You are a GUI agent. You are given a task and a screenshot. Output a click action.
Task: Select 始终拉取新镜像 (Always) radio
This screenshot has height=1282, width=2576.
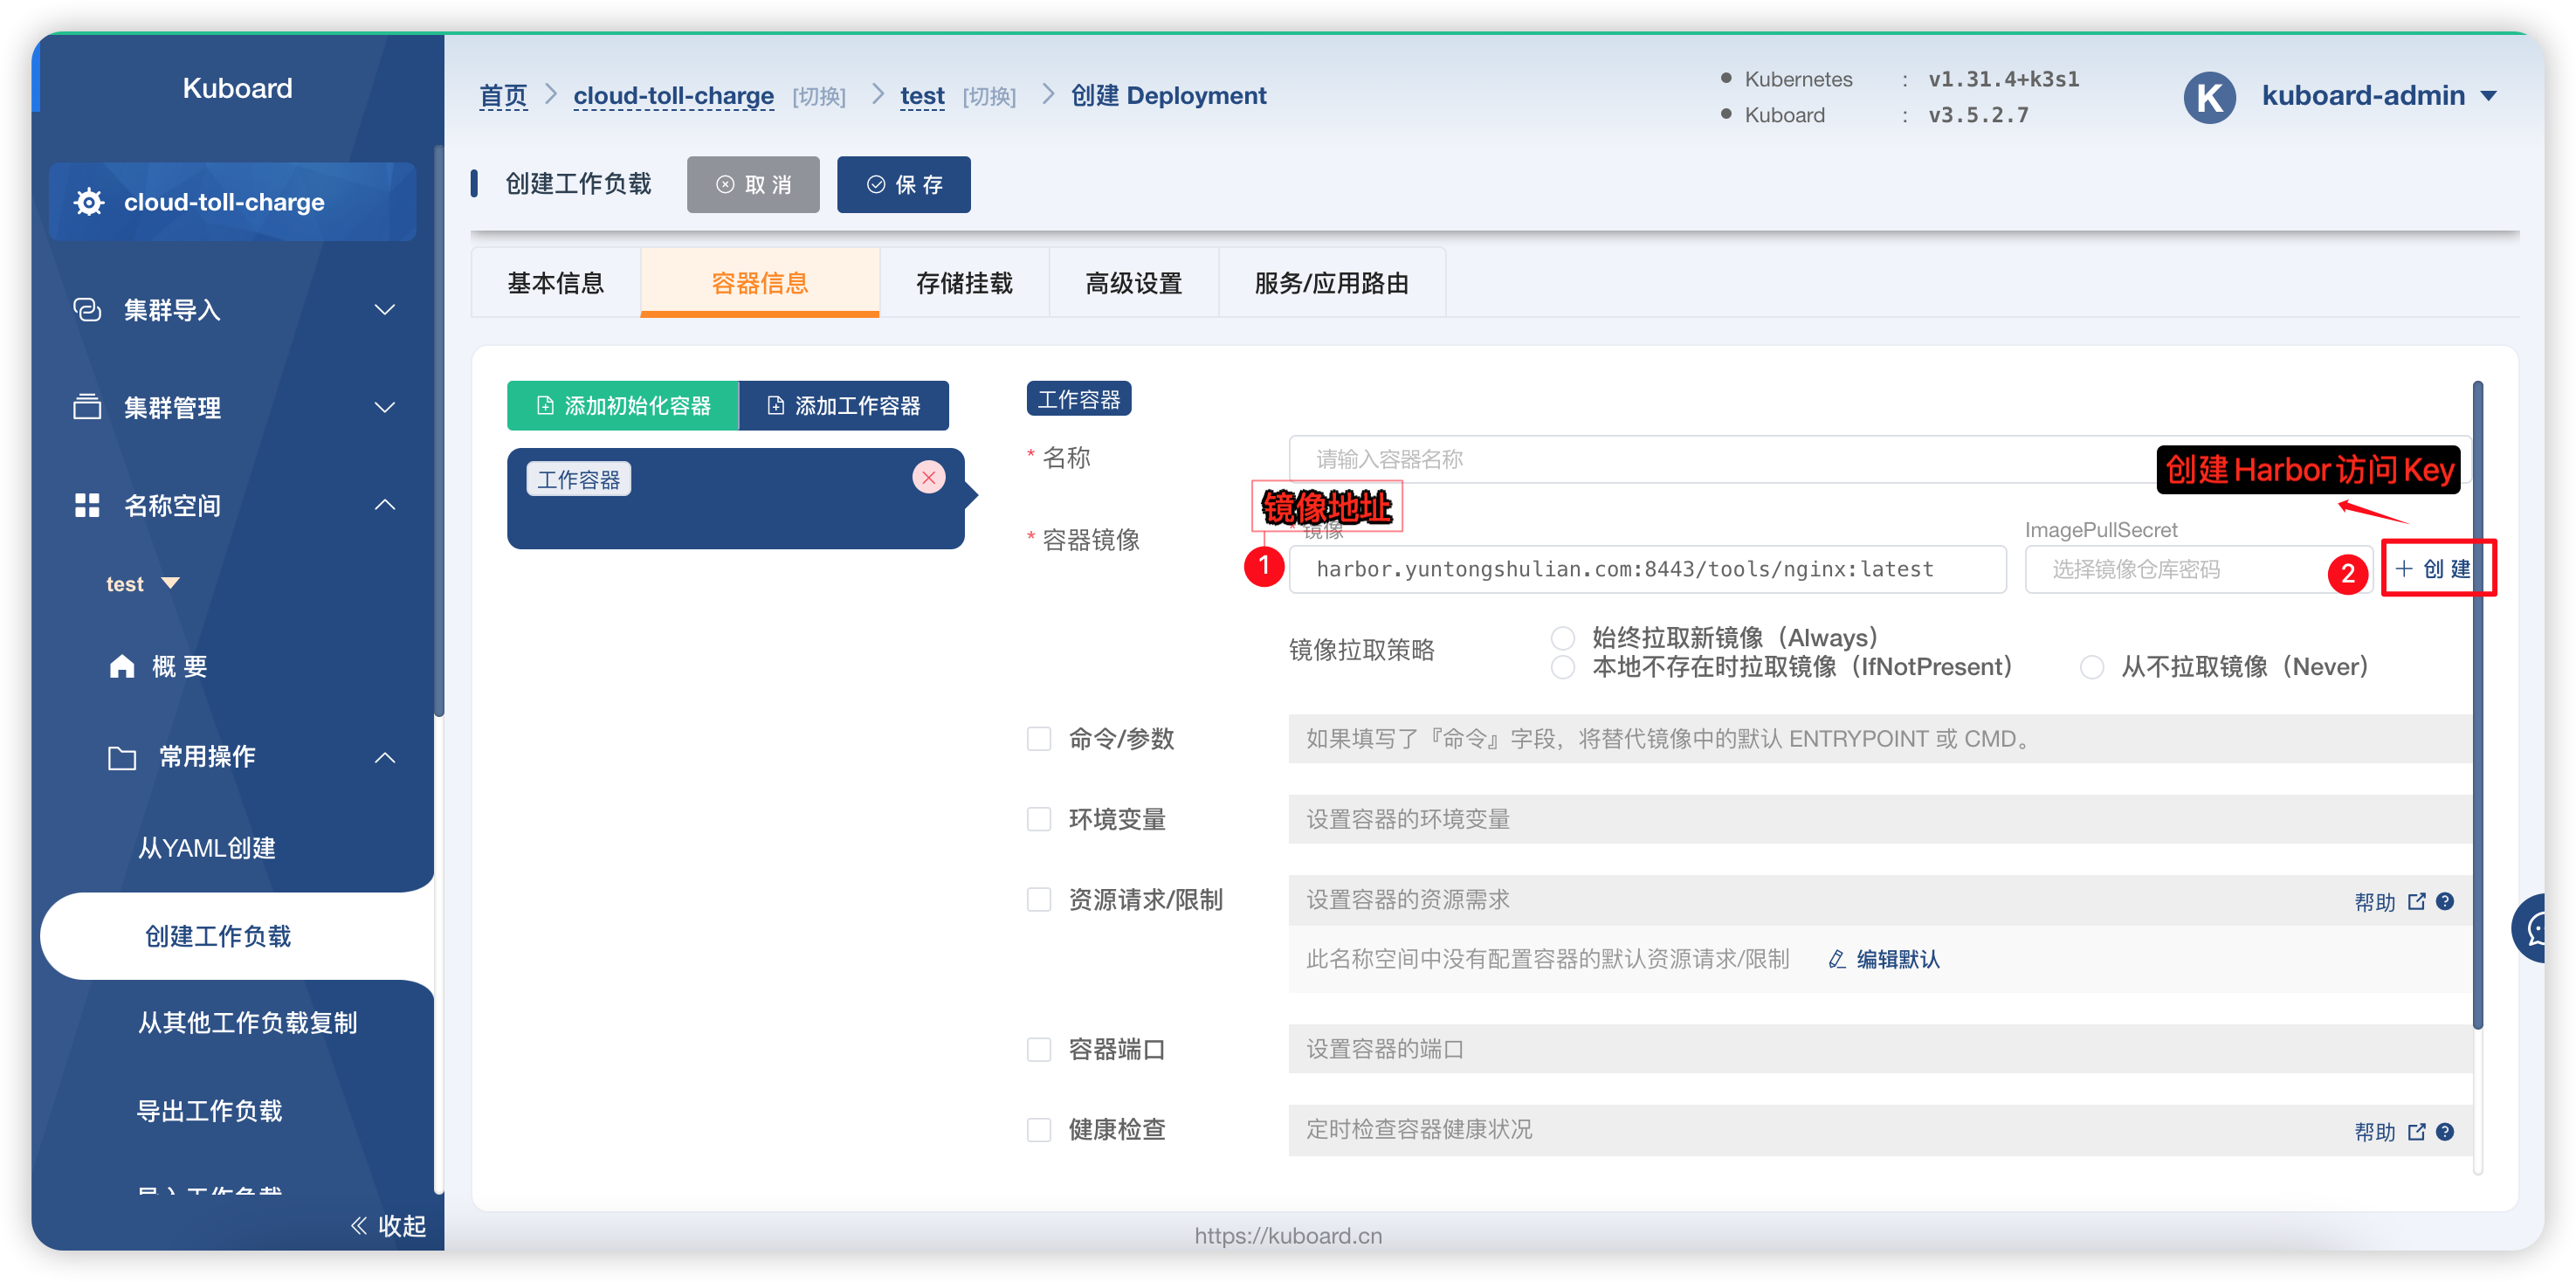(1562, 638)
